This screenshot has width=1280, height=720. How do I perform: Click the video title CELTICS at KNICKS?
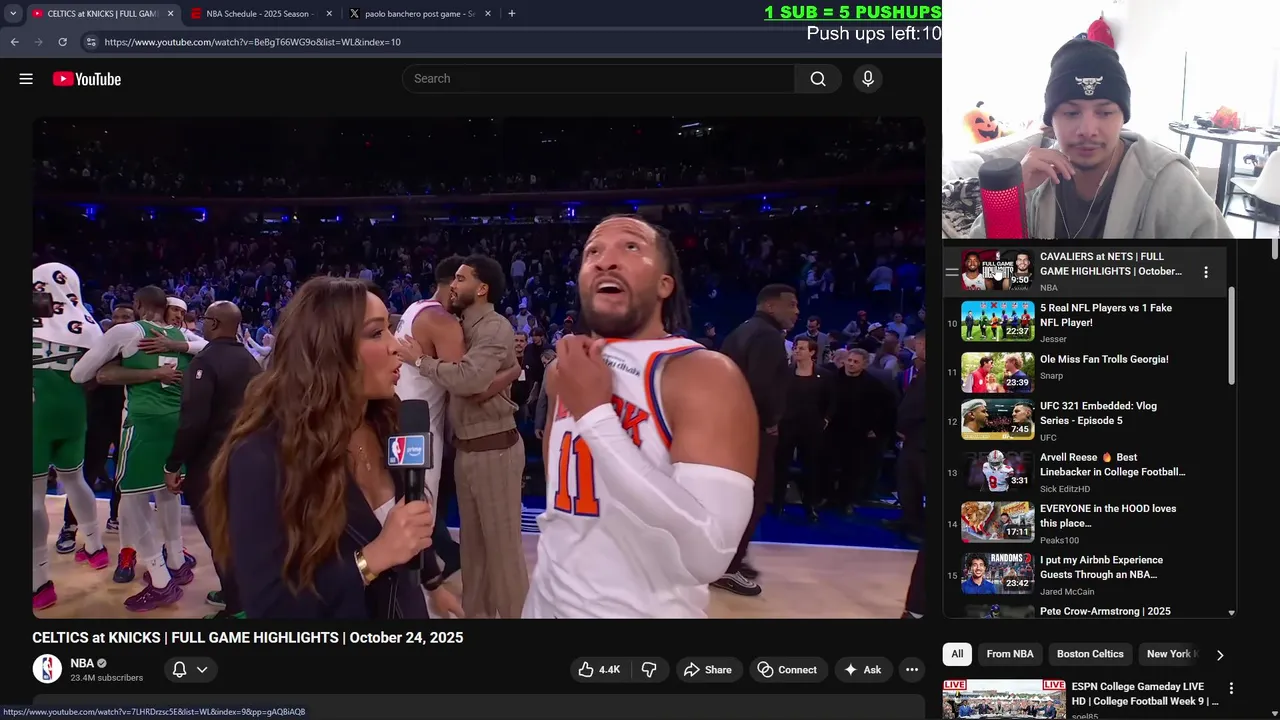click(247, 638)
